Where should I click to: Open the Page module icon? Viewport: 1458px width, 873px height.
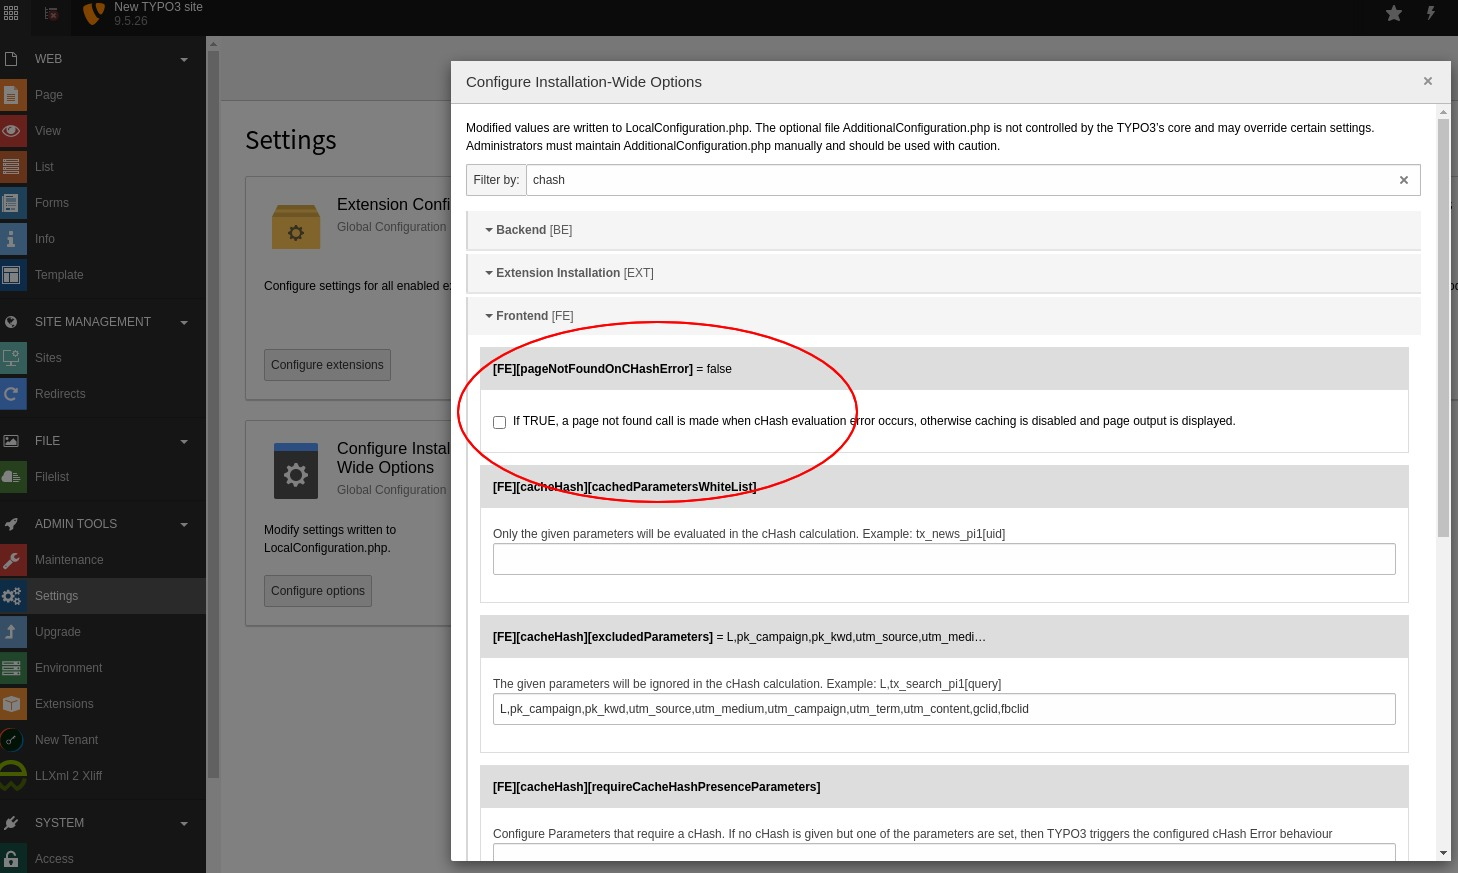pyautogui.click(x=12, y=95)
